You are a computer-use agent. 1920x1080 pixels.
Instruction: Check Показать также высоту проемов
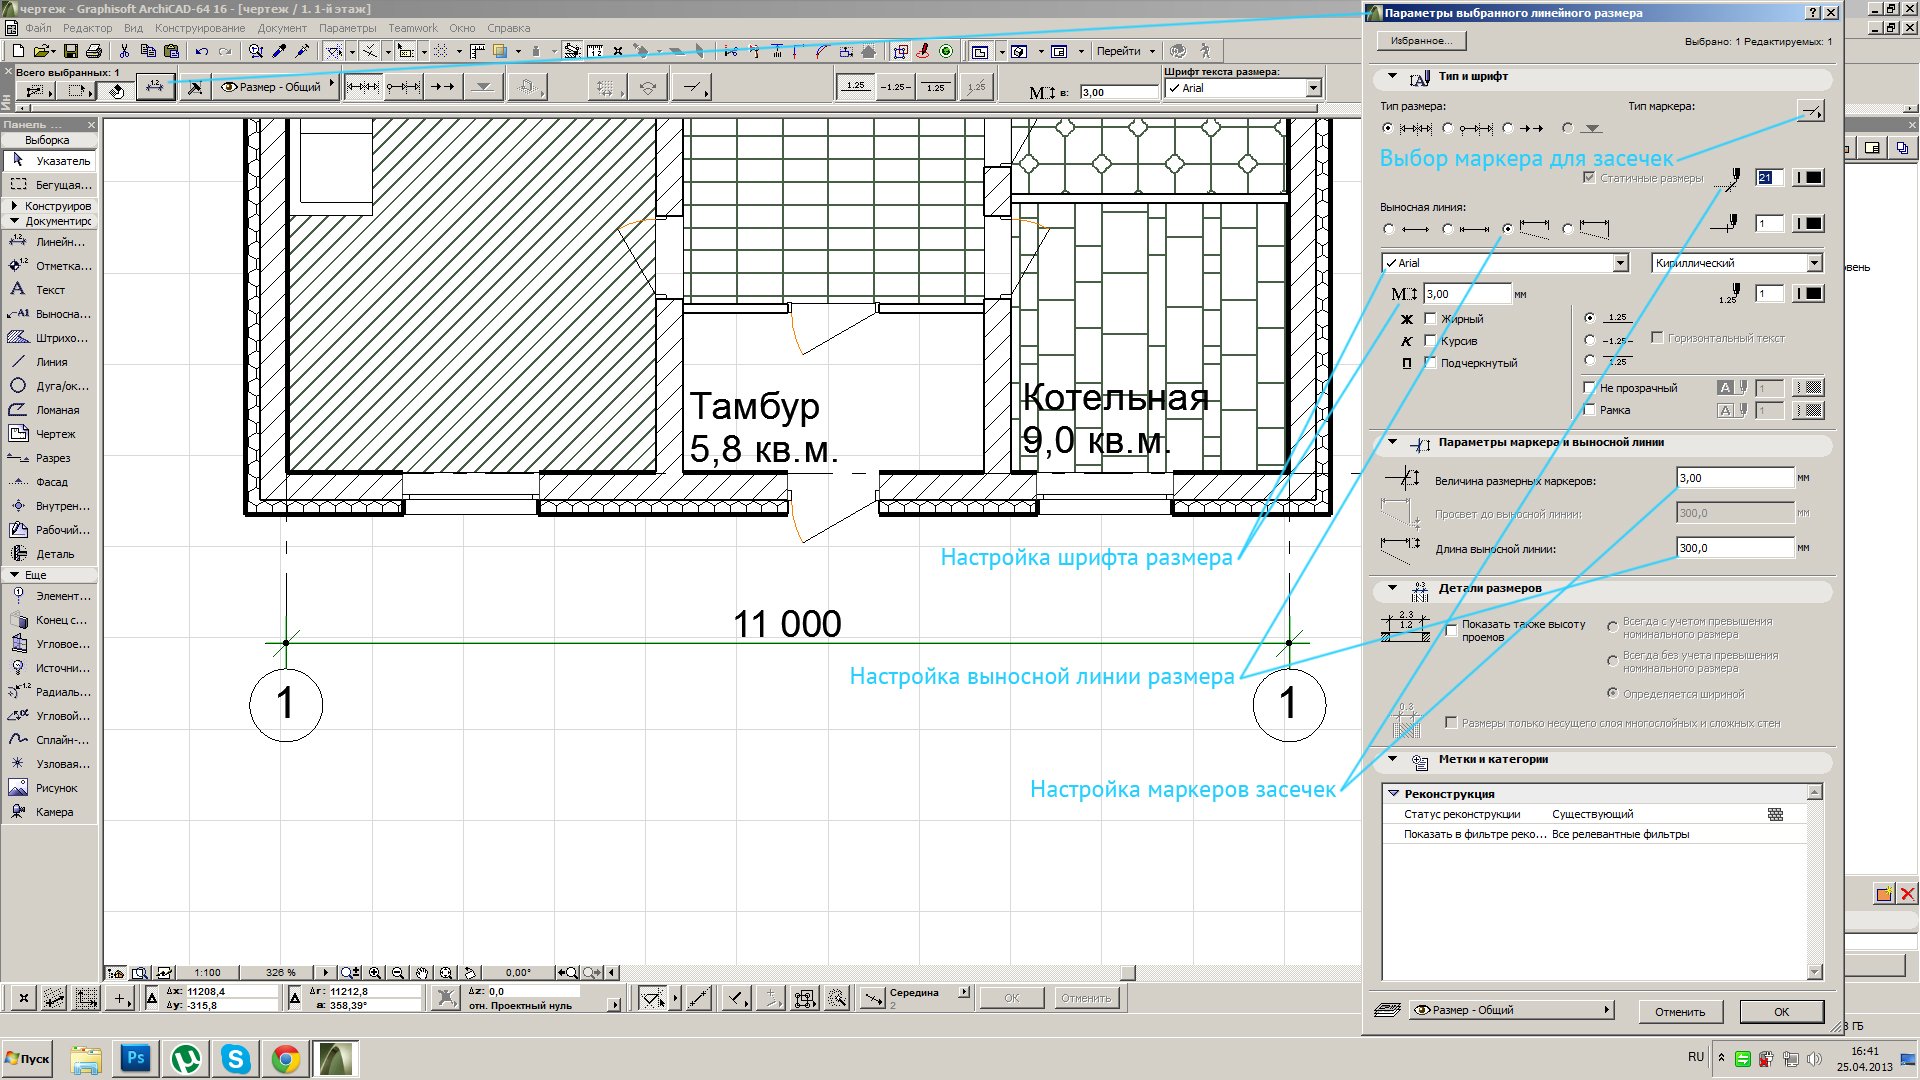[x=1451, y=630]
